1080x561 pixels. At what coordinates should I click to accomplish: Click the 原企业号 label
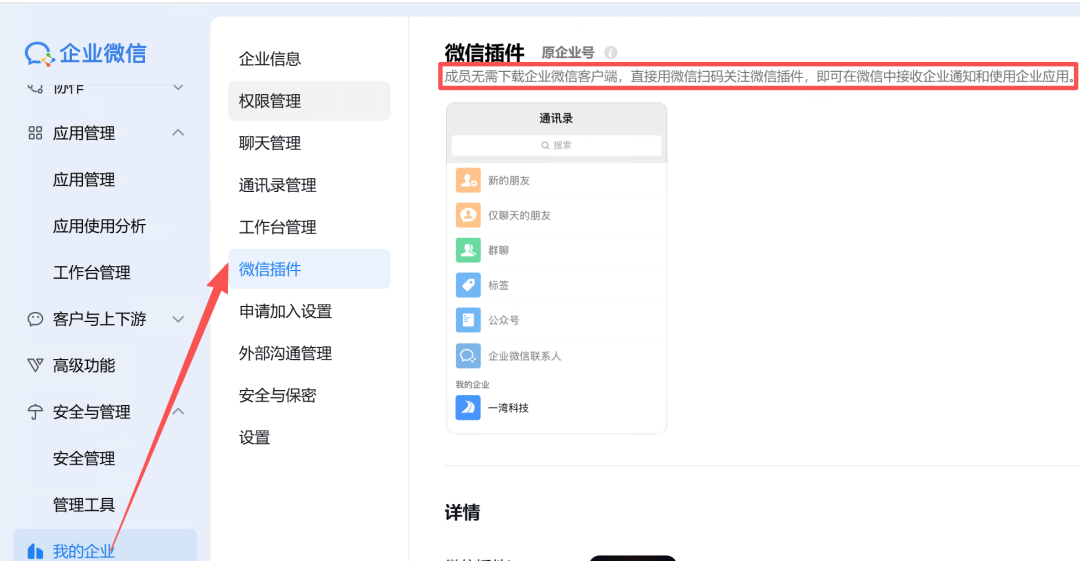coord(568,52)
